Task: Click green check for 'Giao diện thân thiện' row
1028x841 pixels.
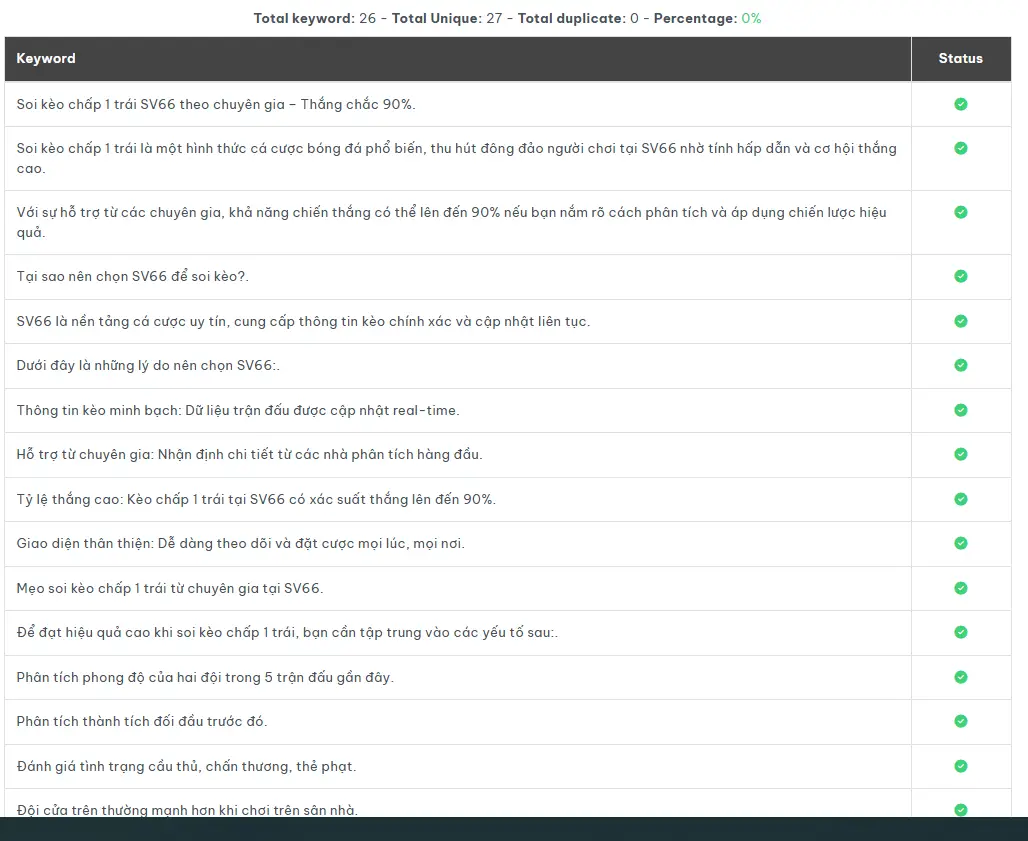Action: [x=960, y=543]
